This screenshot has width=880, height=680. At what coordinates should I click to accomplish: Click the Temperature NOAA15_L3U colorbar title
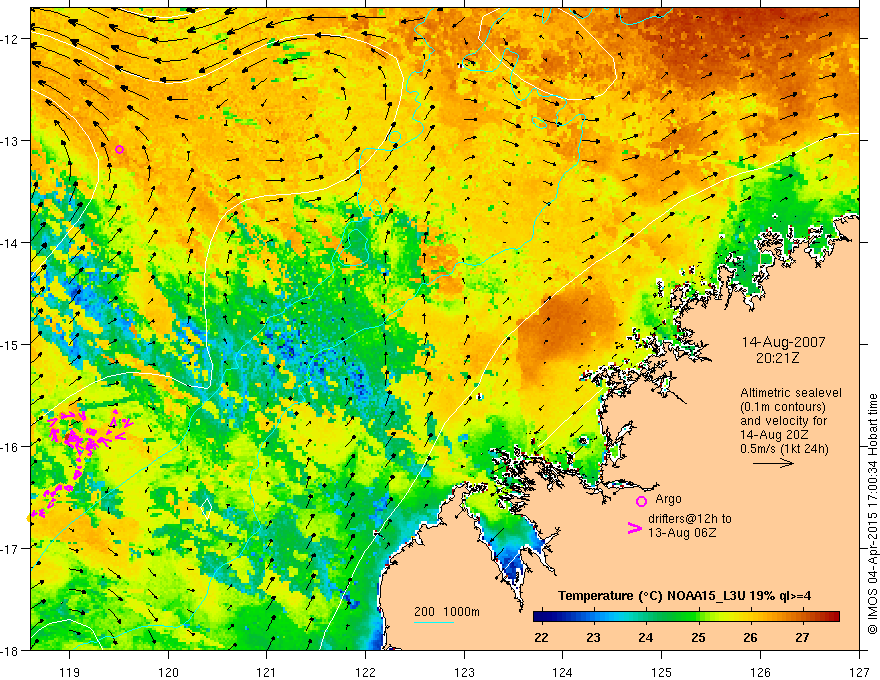click(x=684, y=596)
